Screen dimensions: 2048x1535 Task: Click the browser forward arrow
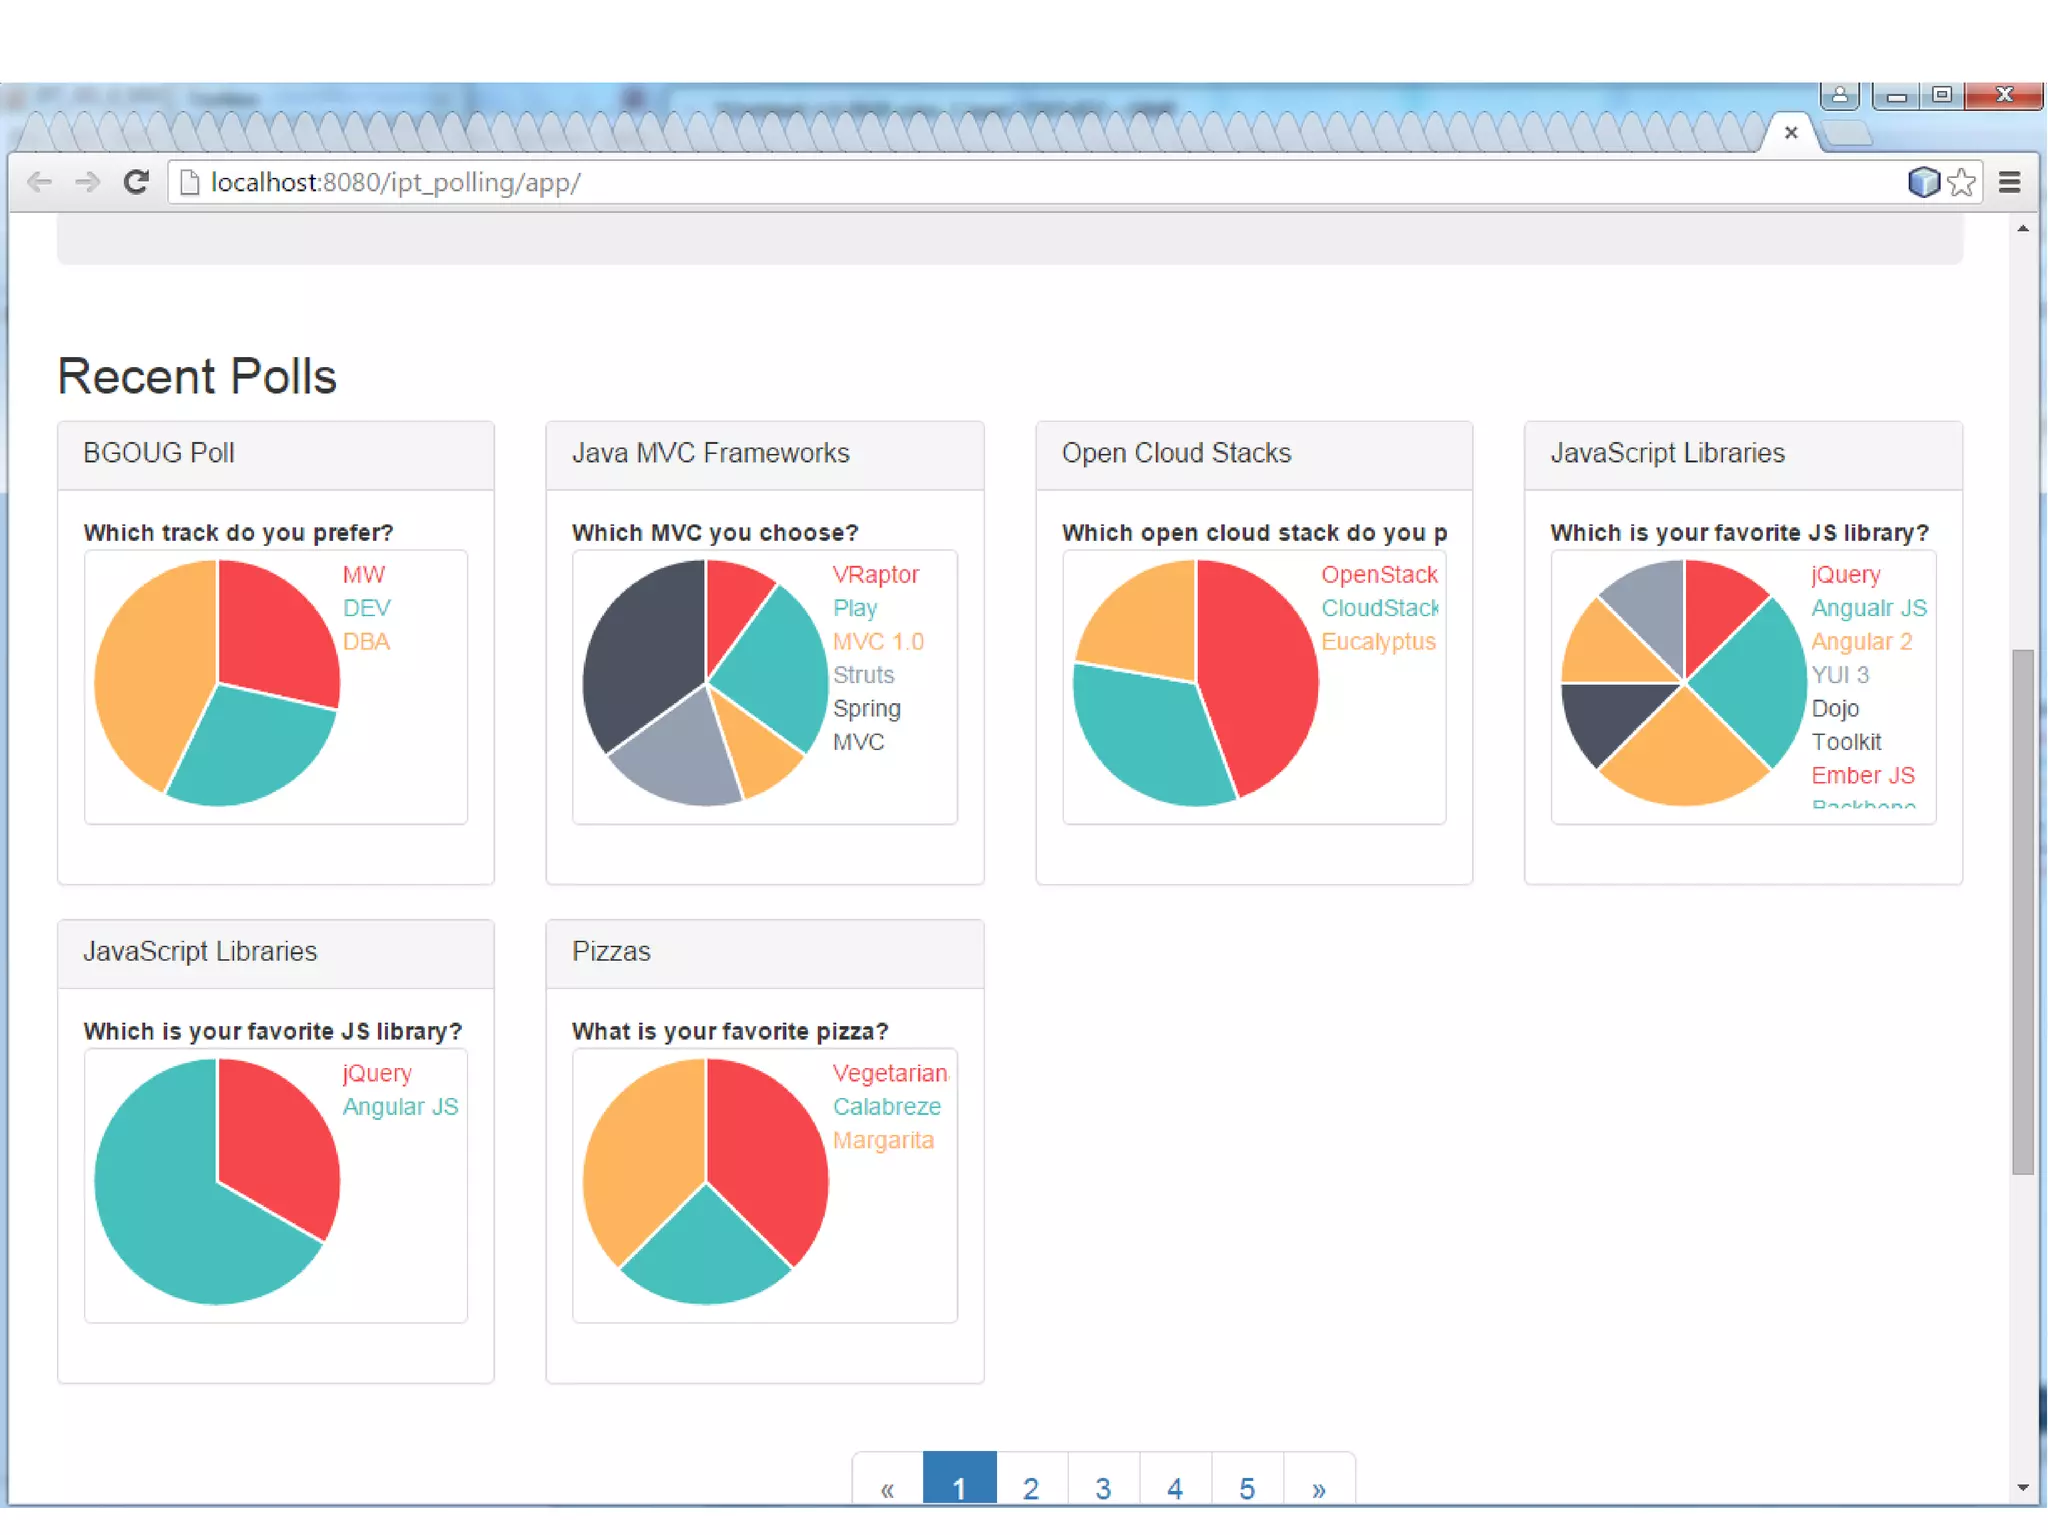[x=87, y=182]
